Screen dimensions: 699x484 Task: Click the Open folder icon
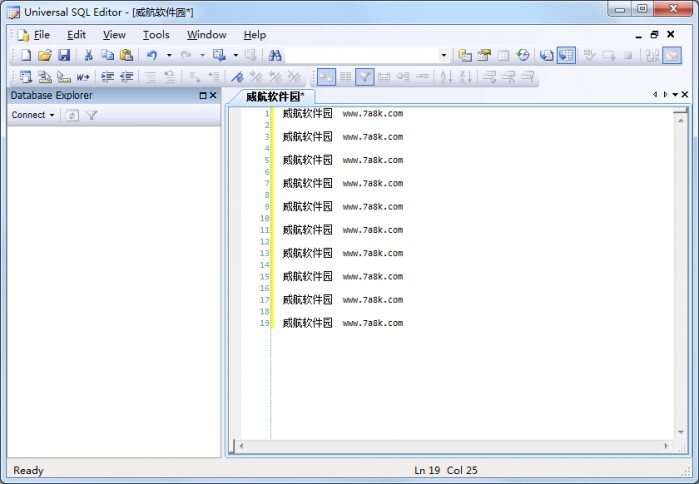coord(45,55)
